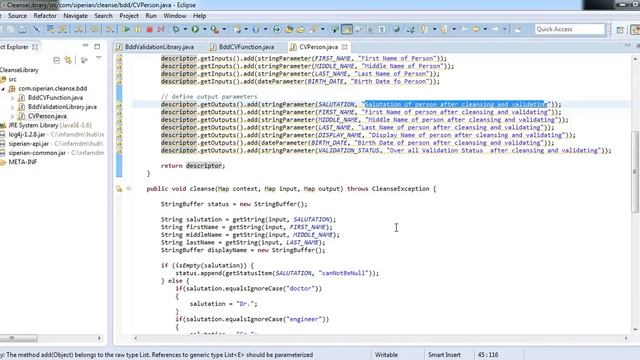Screen dimensions: 640x360
Task: Close the CVPerson.java editor tab
Action: pyautogui.click(x=344, y=47)
